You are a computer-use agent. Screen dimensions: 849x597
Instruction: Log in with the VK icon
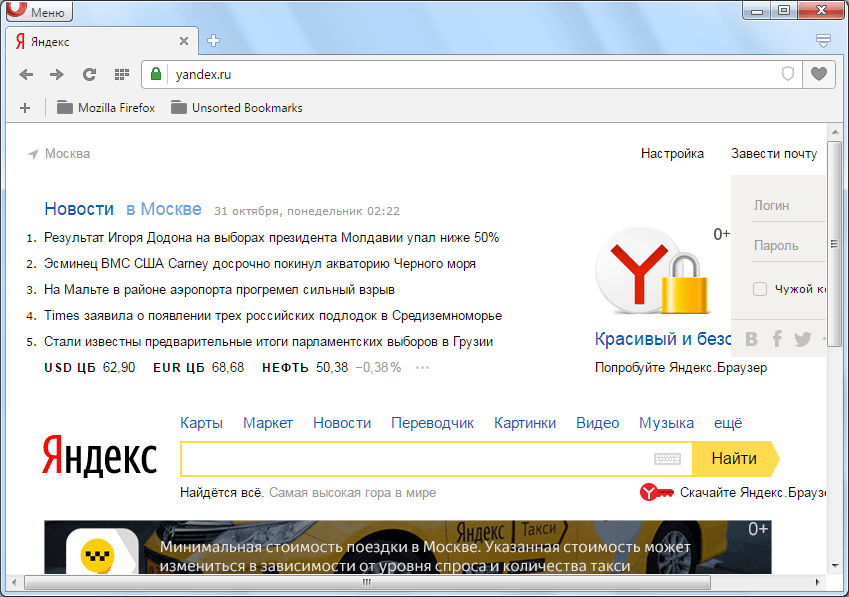click(x=752, y=339)
